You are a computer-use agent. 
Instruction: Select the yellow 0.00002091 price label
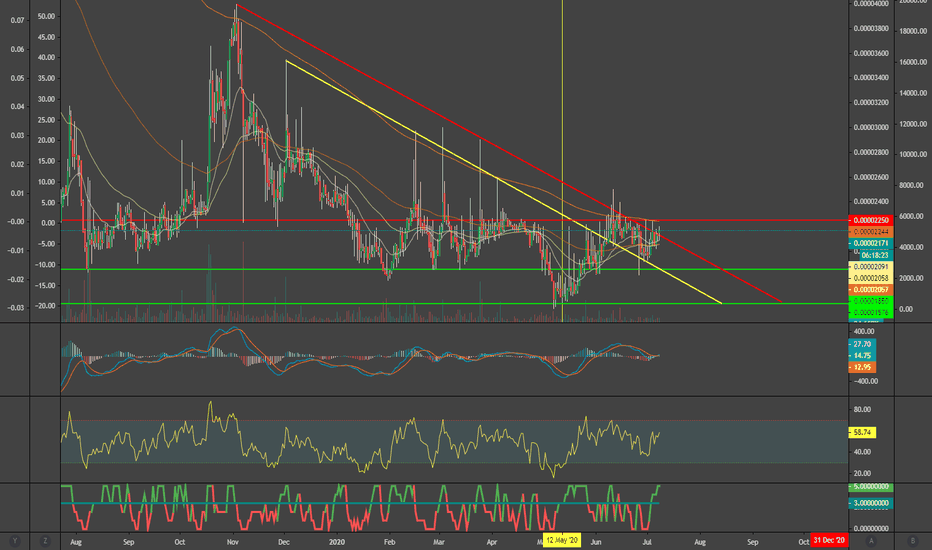point(871,267)
